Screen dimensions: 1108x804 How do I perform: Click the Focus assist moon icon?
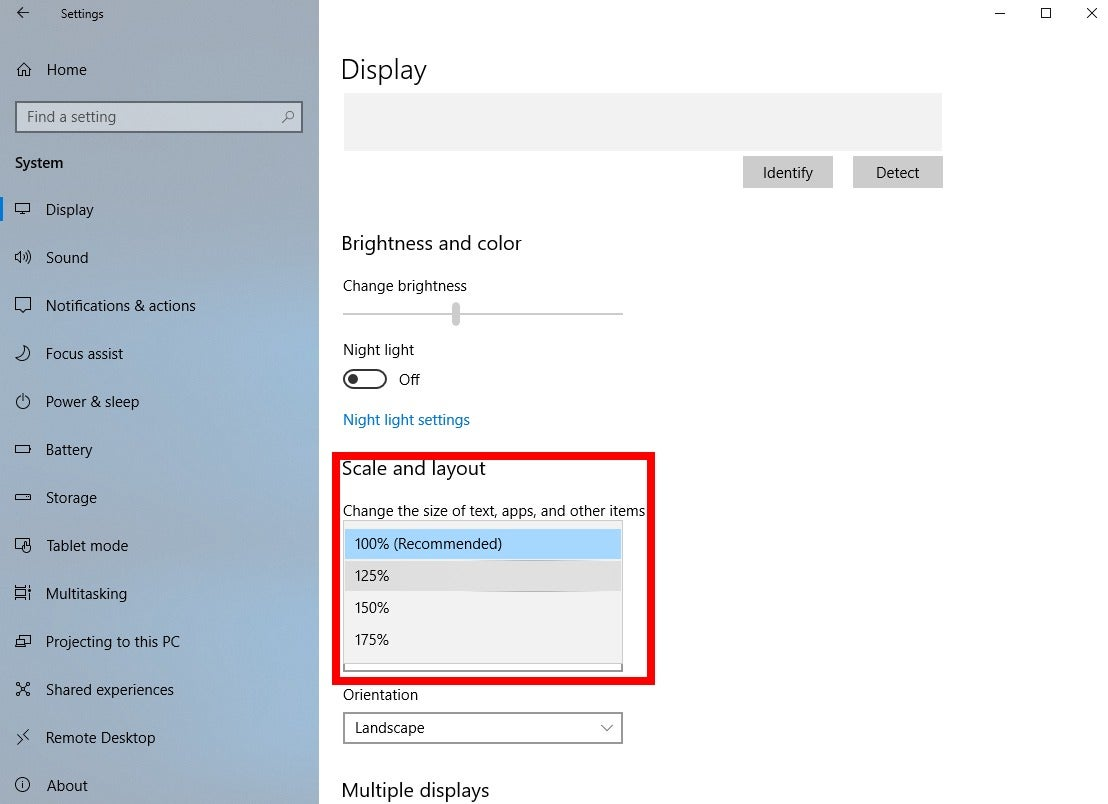[23, 353]
